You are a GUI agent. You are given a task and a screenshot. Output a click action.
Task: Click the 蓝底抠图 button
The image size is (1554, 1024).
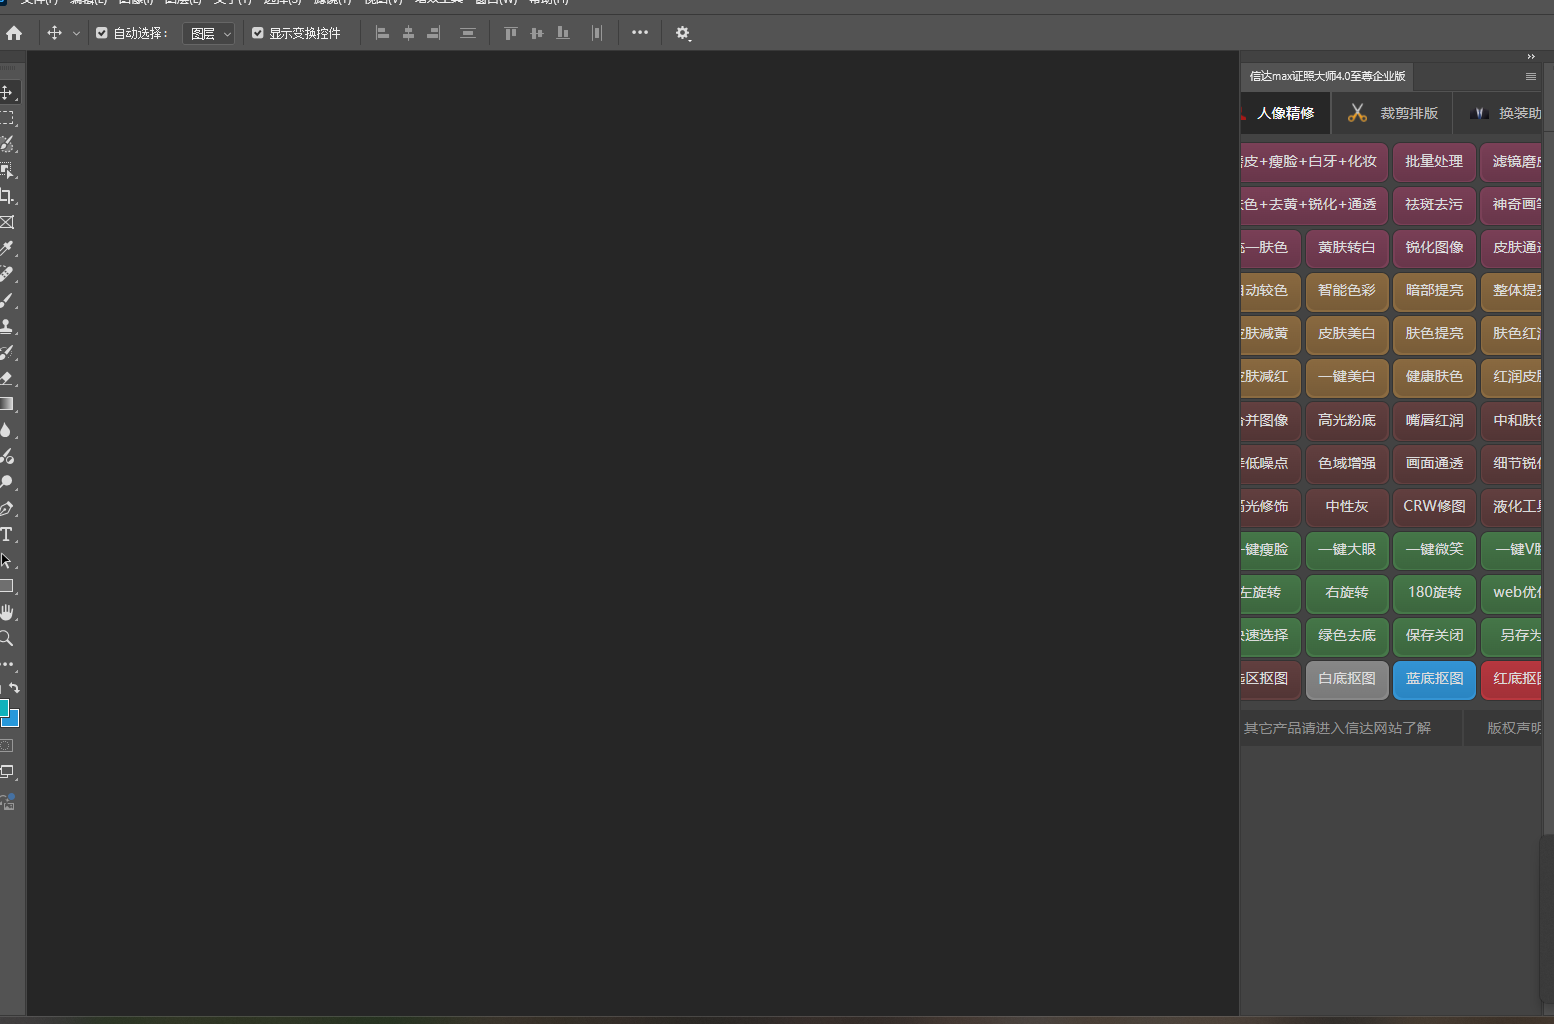[x=1434, y=678]
